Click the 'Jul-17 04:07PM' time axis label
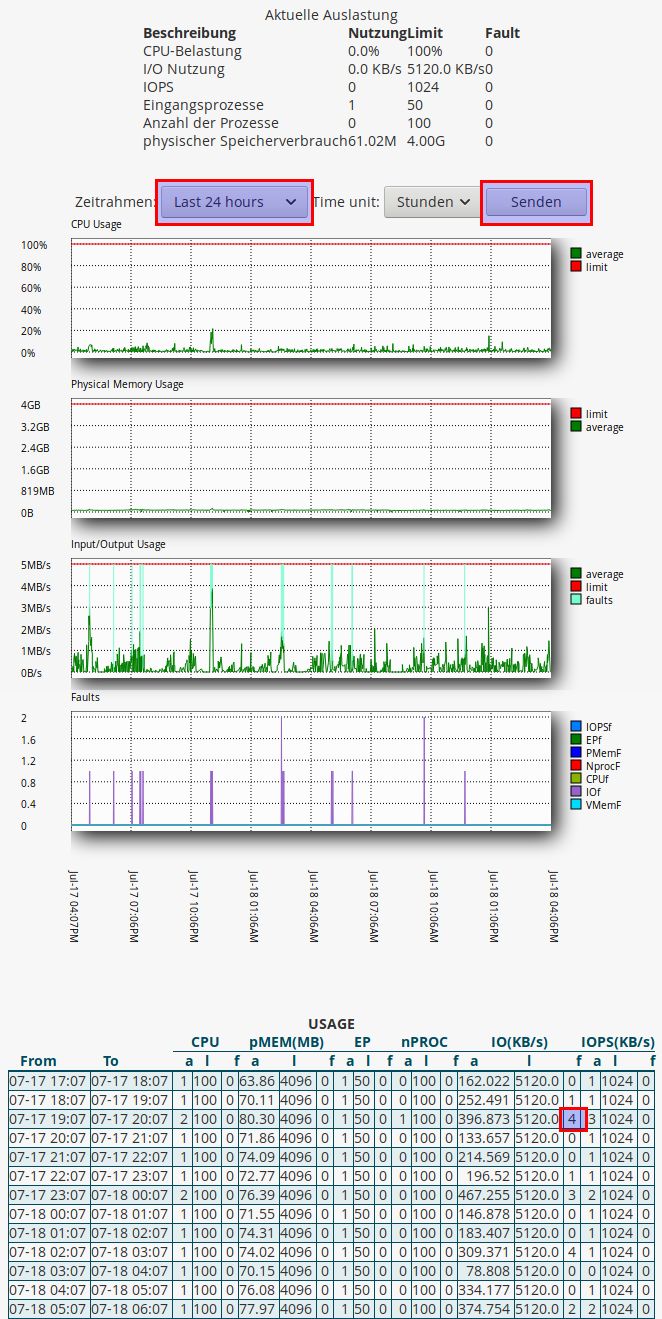 tap(73, 905)
